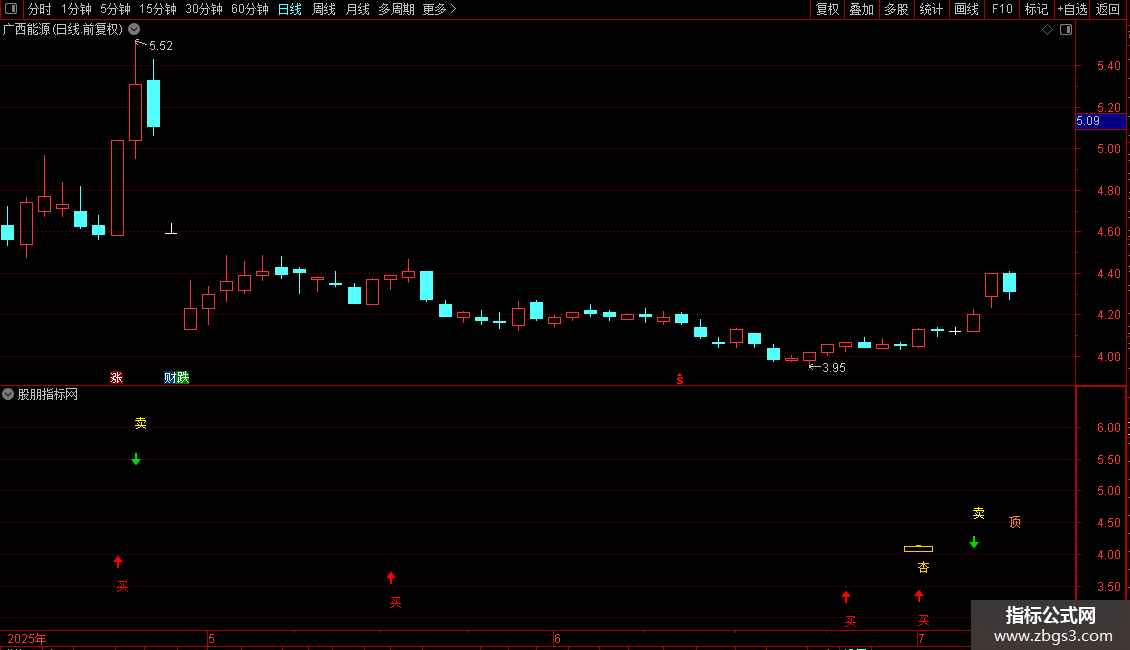Image resolution: width=1130 pixels, height=650 pixels.
Task: Select the 15分钟 period tab
Action: 158,9
